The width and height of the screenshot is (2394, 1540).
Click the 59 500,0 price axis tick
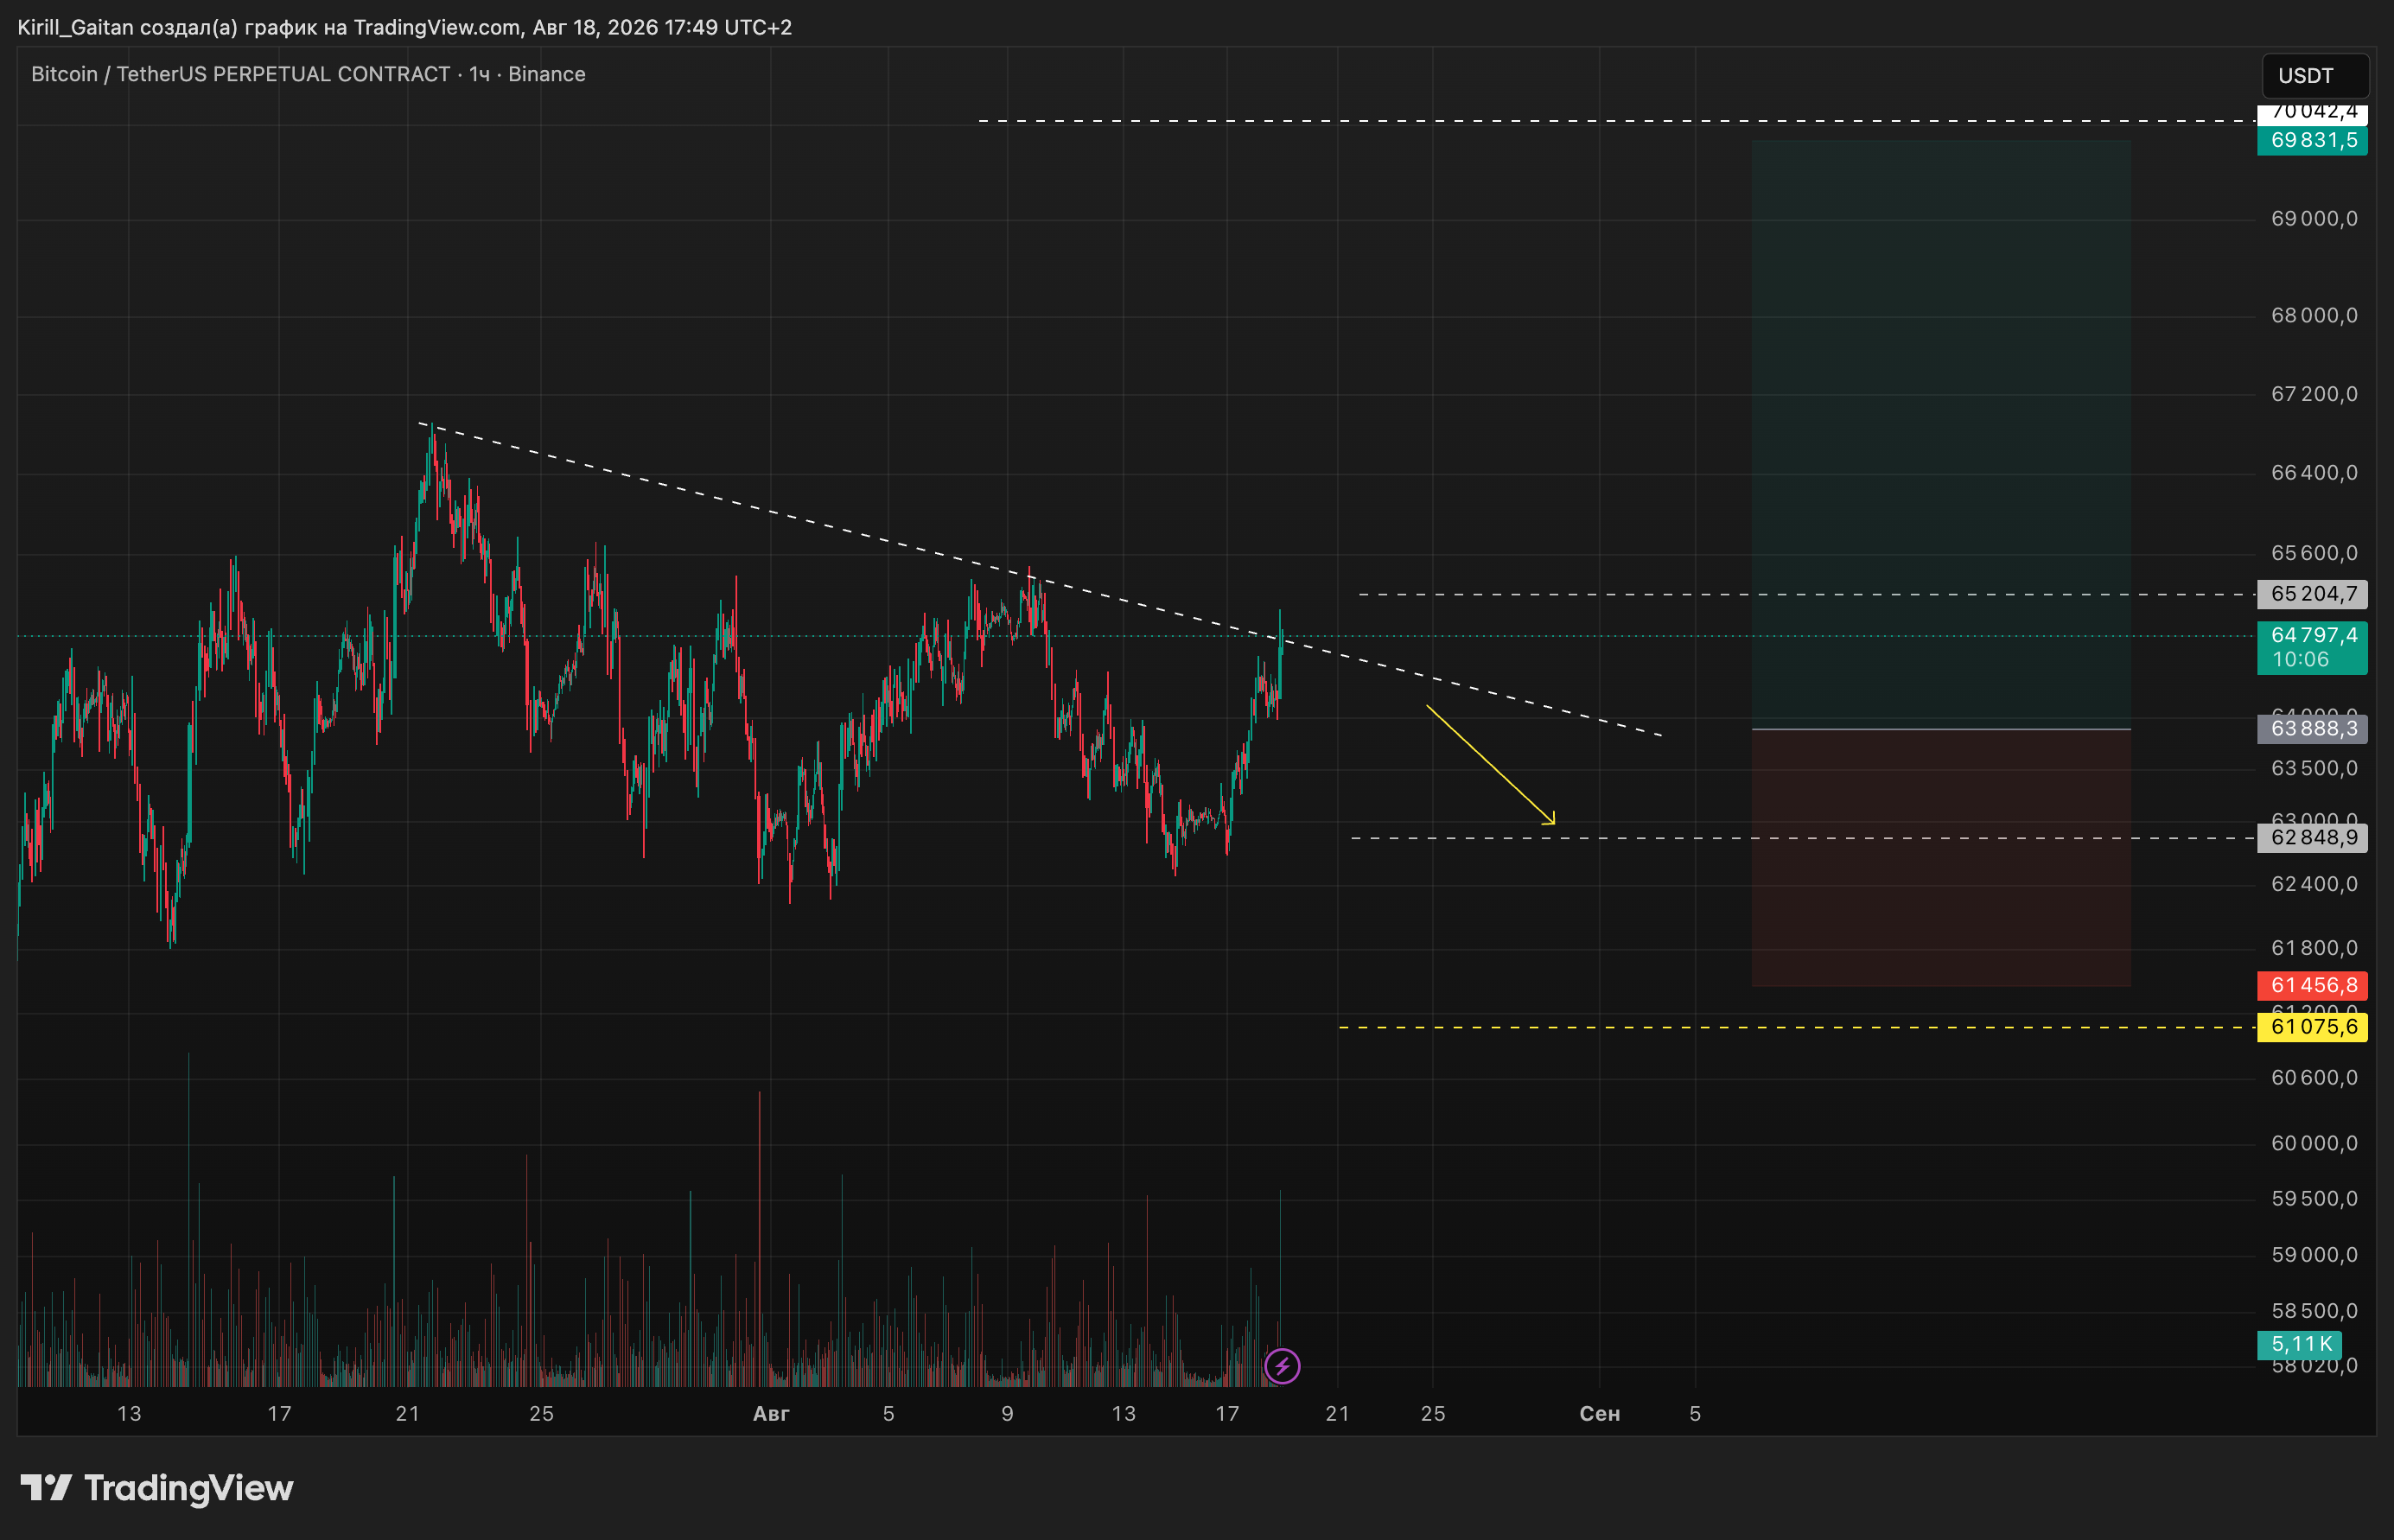[x=2314, y=1199]
